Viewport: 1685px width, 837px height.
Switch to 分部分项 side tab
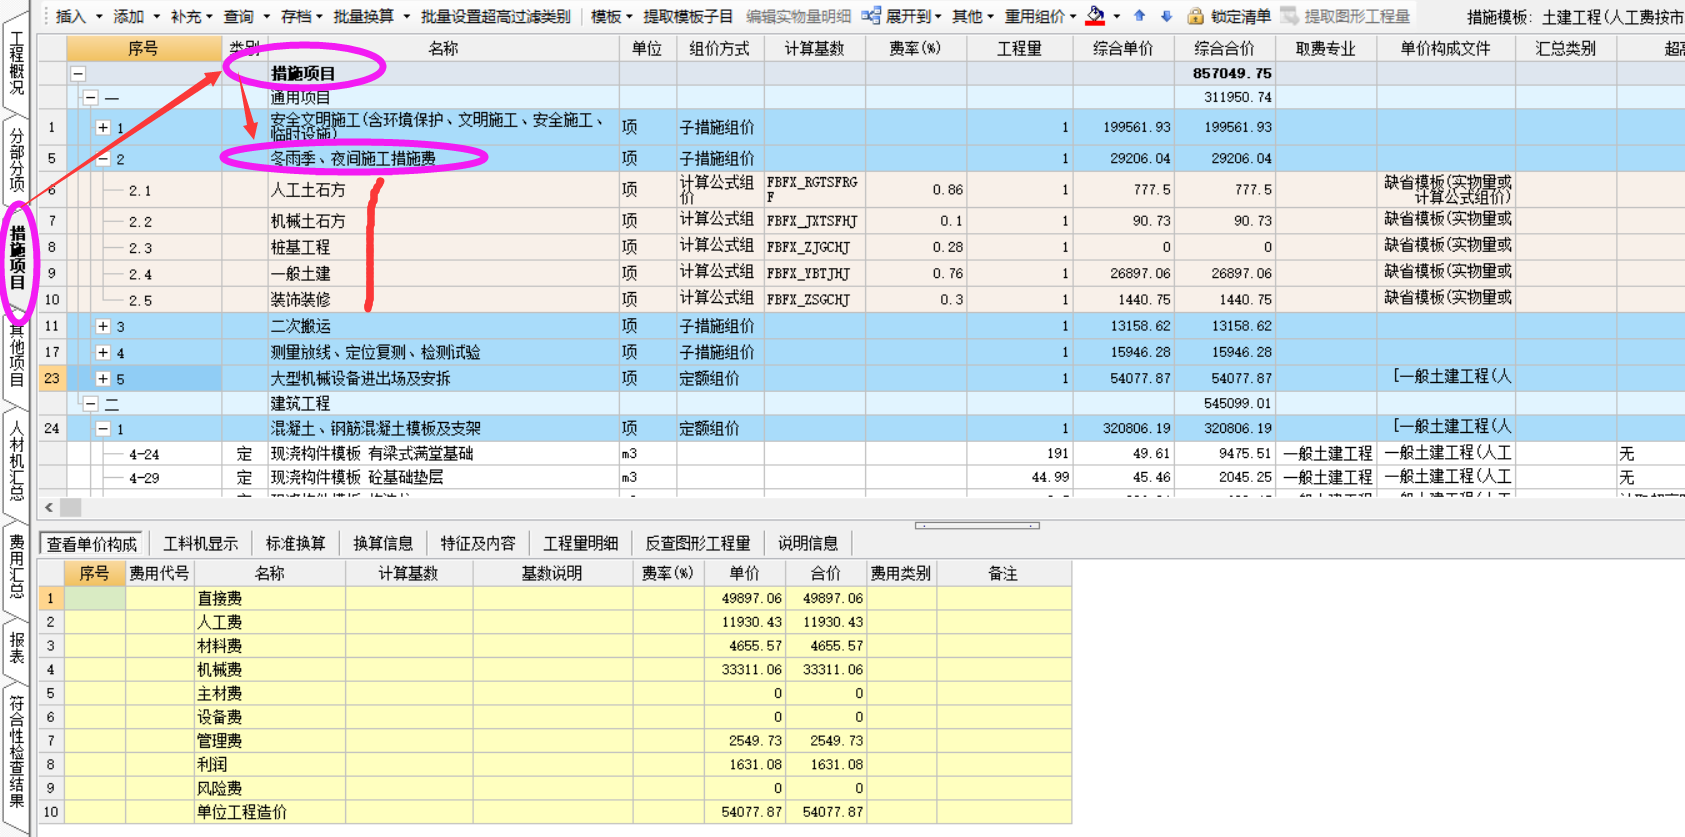point(17,159)
